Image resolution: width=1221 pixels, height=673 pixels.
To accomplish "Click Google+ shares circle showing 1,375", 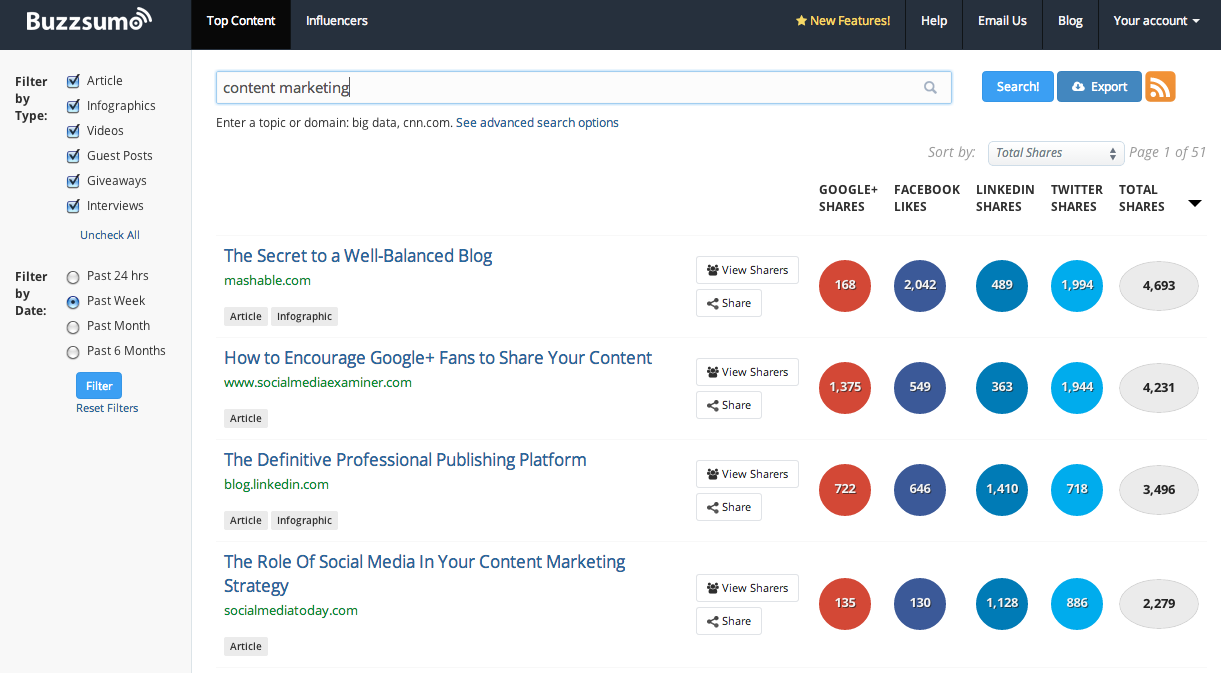I will click(845, 387).
